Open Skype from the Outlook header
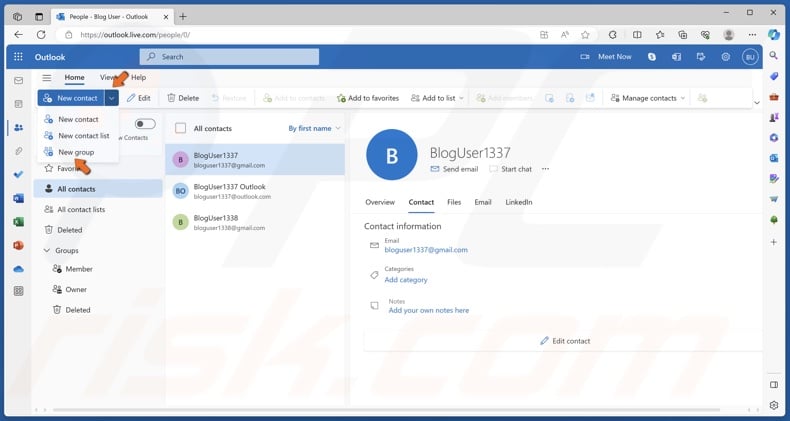This screenshot has height=421, width=790. click(x=652, y=57)
